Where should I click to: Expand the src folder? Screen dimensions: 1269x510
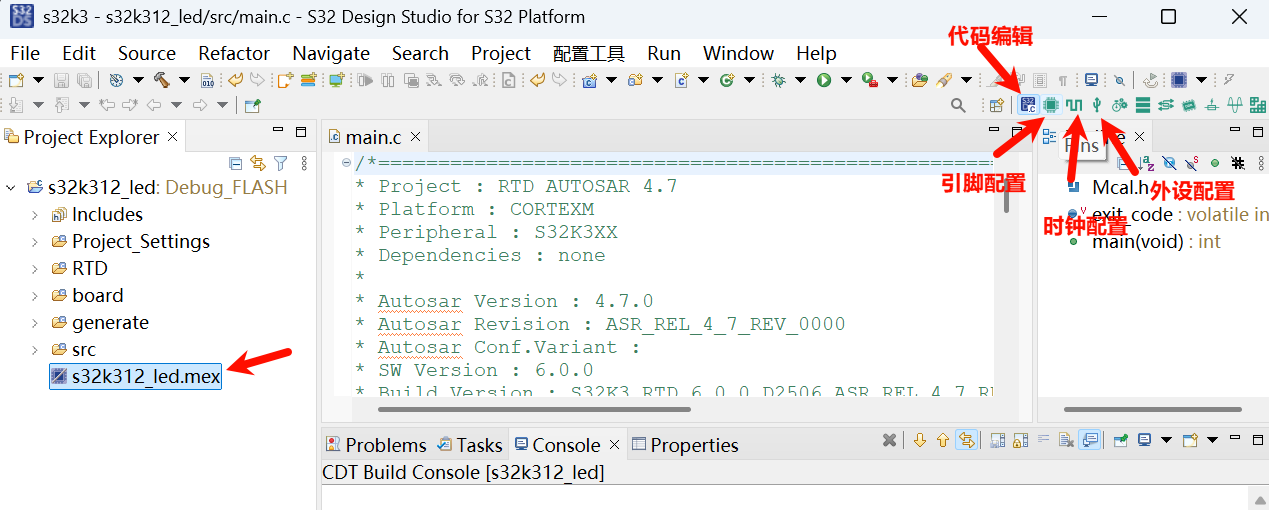(34, 349)
